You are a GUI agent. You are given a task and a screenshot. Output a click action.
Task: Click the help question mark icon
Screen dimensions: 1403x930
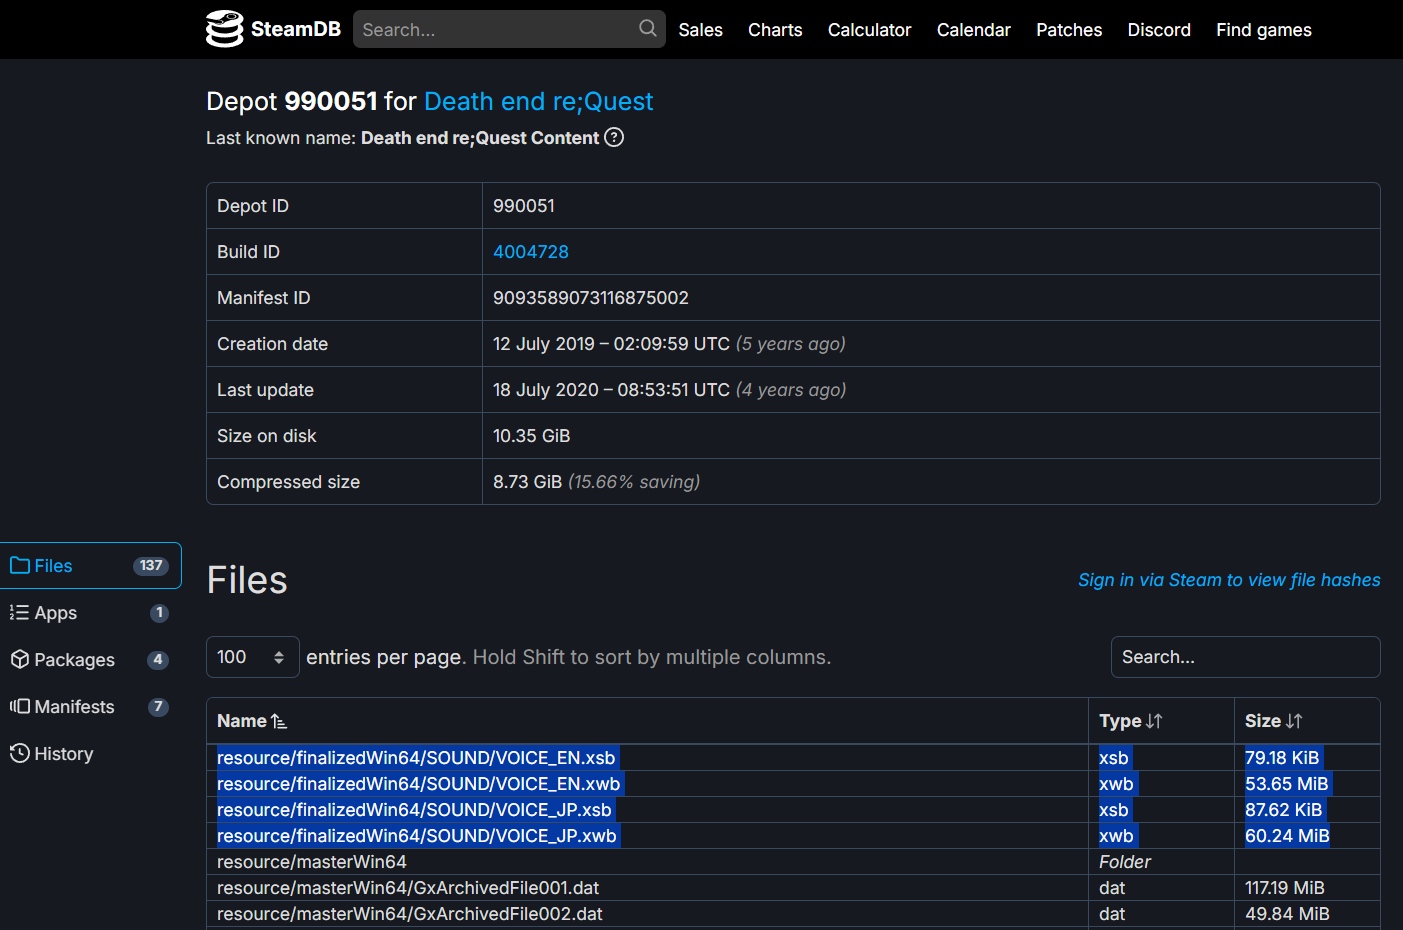tap(614, 138)
